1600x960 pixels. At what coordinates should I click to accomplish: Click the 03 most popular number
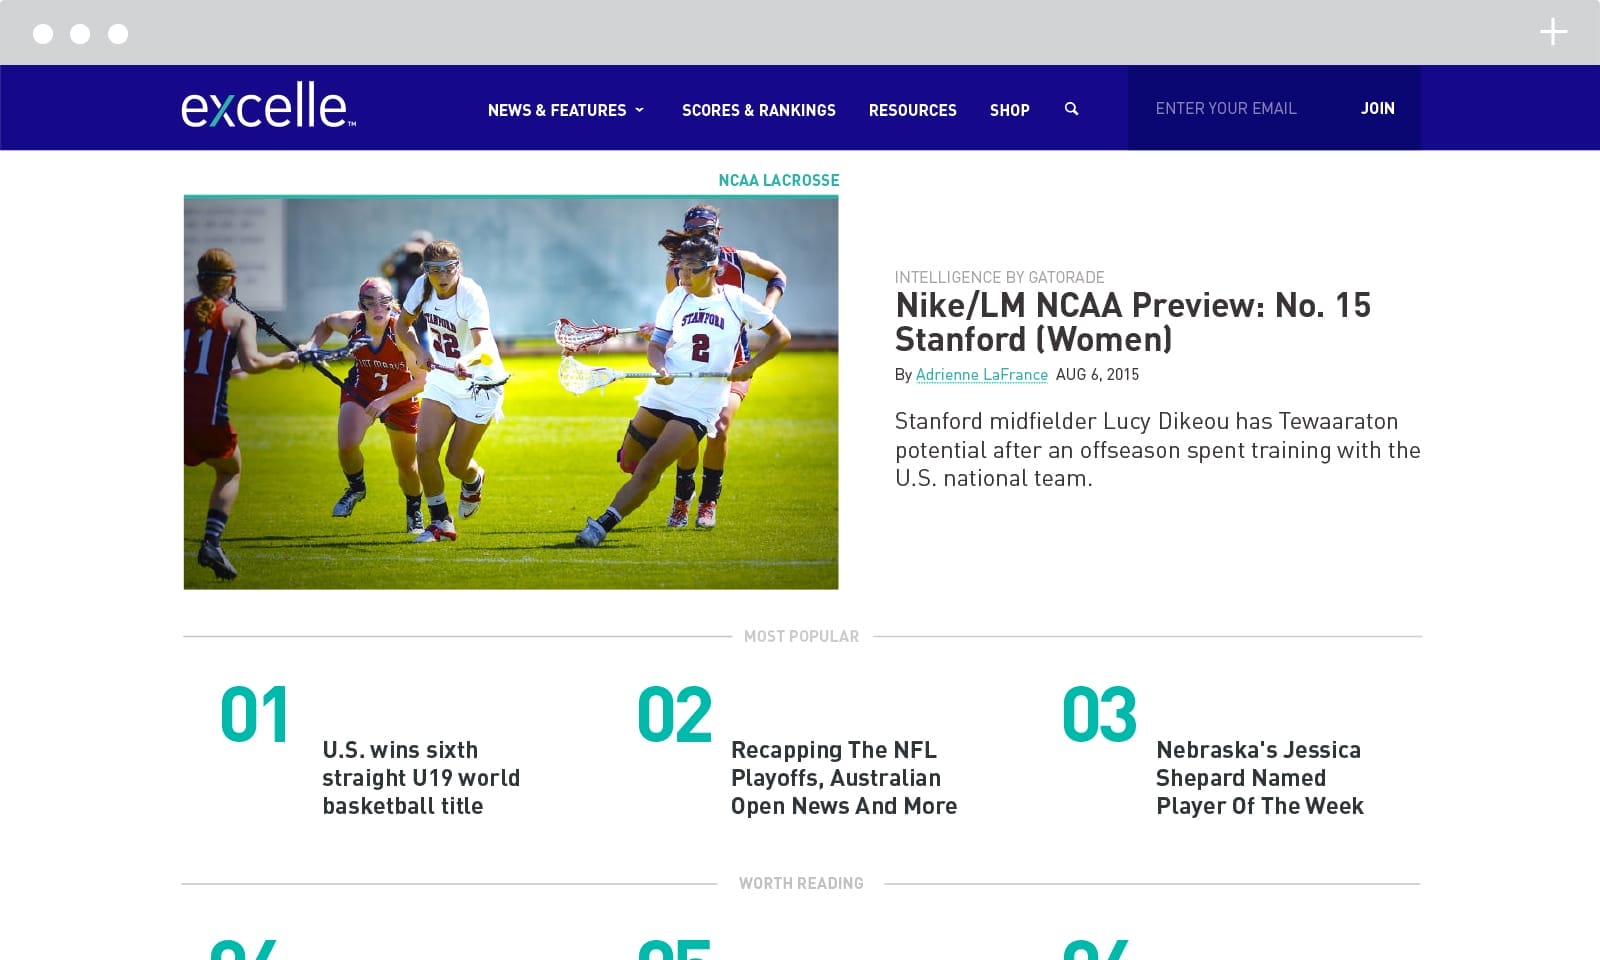[x=1099, y=714]
